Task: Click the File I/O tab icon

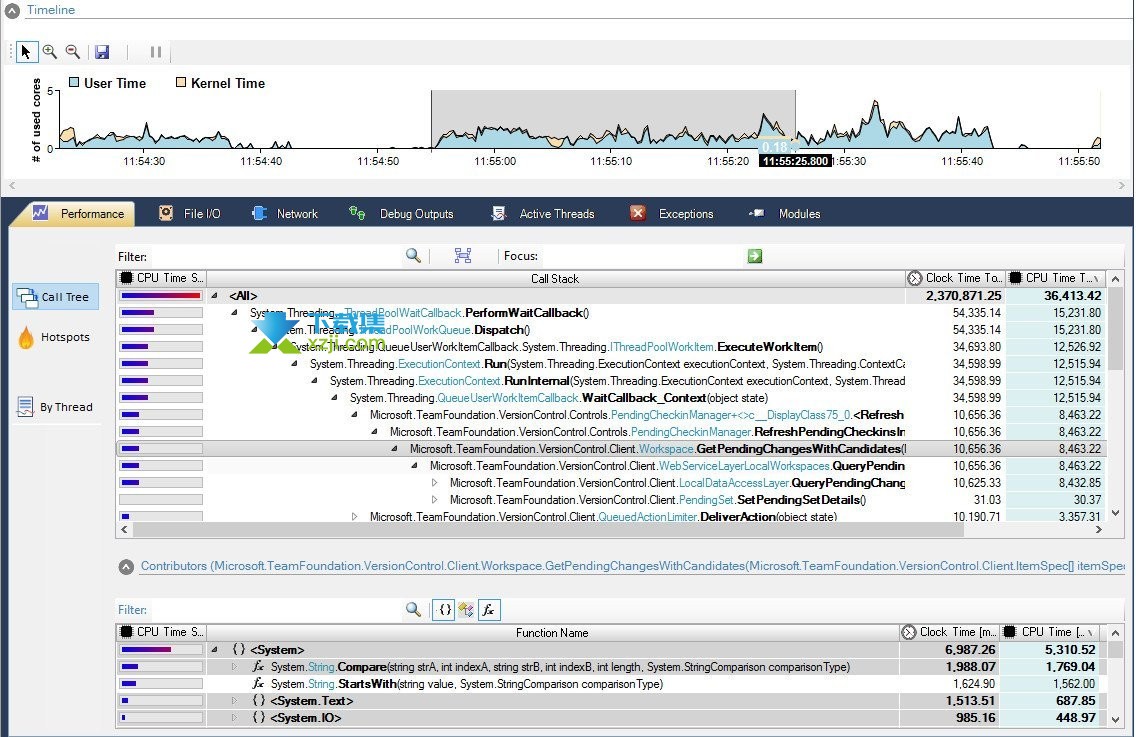Action: (x=166, y=213)
